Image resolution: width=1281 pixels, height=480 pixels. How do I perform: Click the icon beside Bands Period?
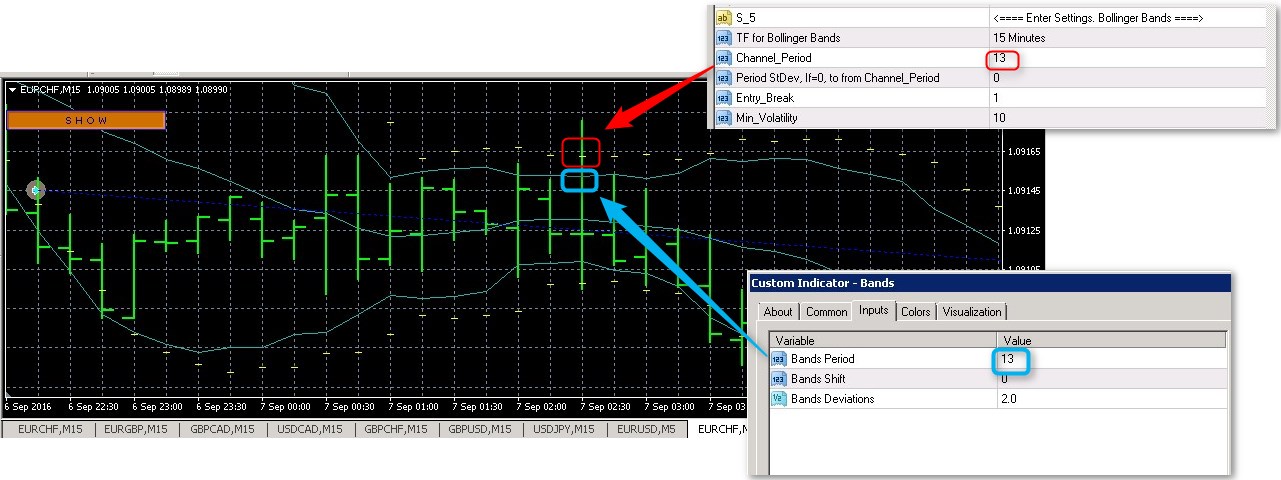779,359
